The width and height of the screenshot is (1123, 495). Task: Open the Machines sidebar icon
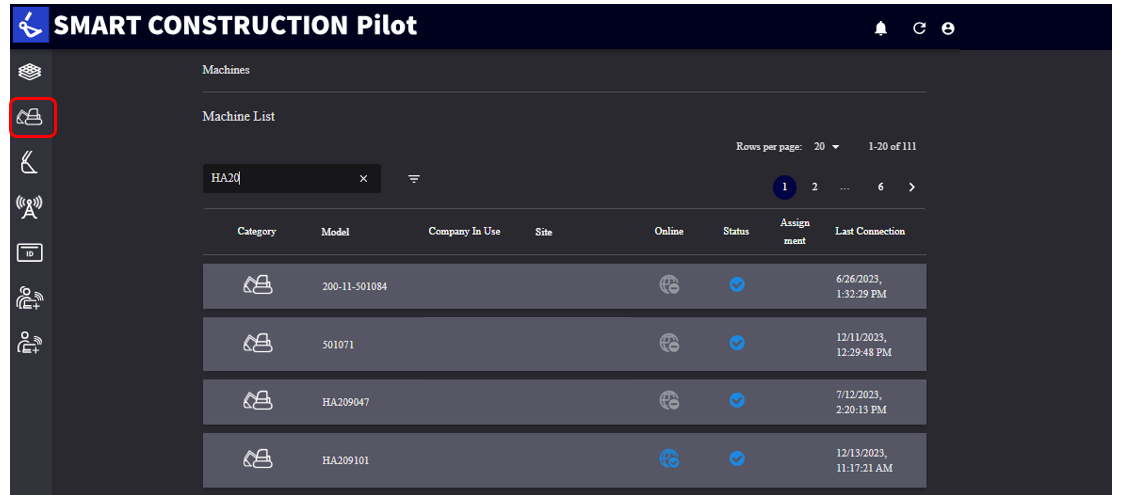coord(29,116)
